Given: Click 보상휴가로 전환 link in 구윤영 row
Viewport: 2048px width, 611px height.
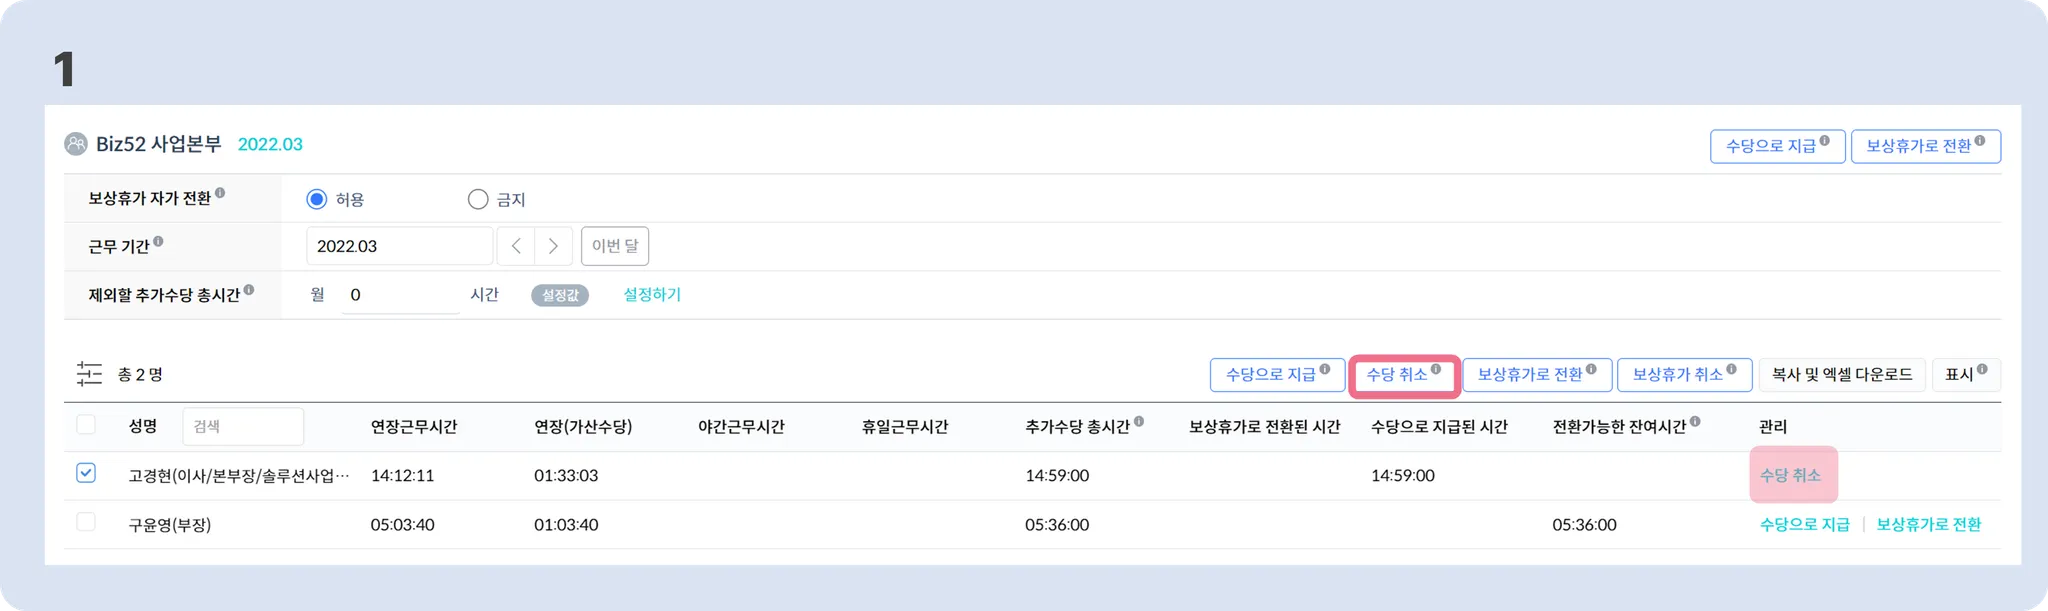Looking at the screenshot, I should (1928, 524).
